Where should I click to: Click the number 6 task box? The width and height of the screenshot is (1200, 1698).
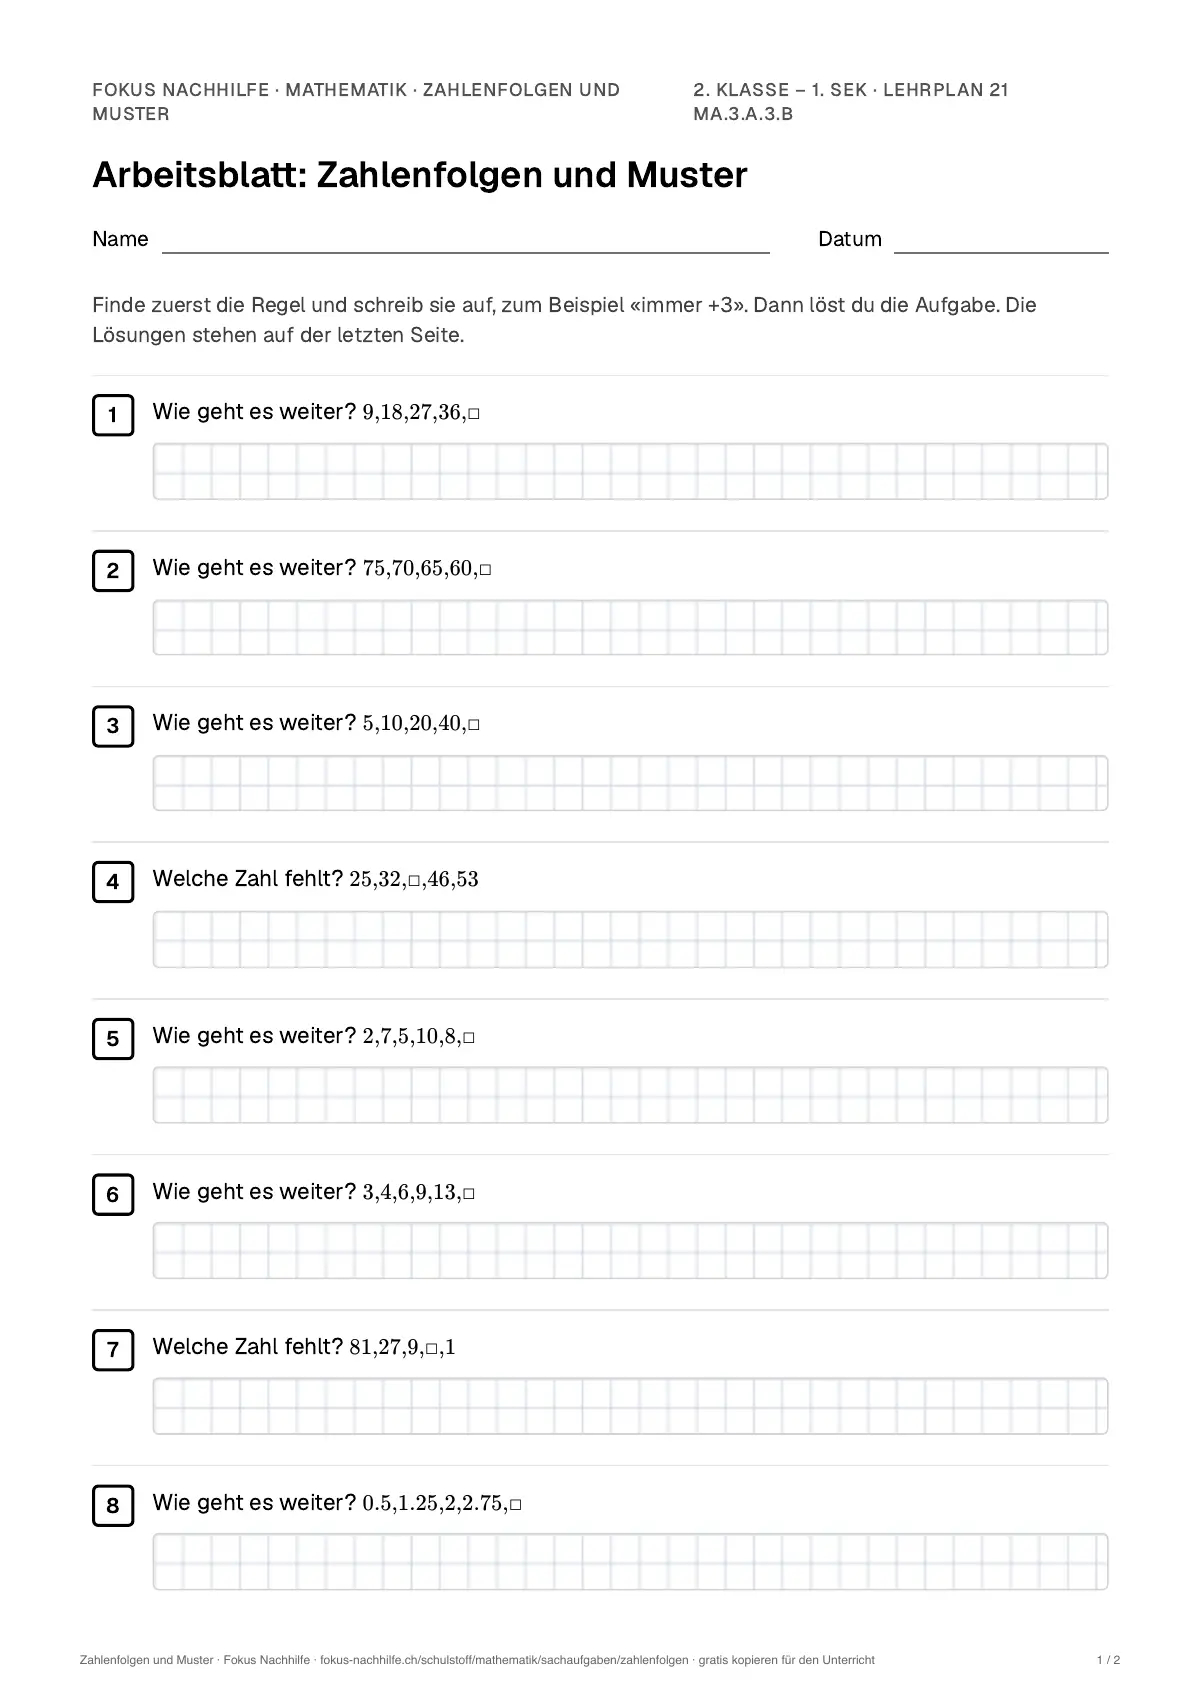113,1195
